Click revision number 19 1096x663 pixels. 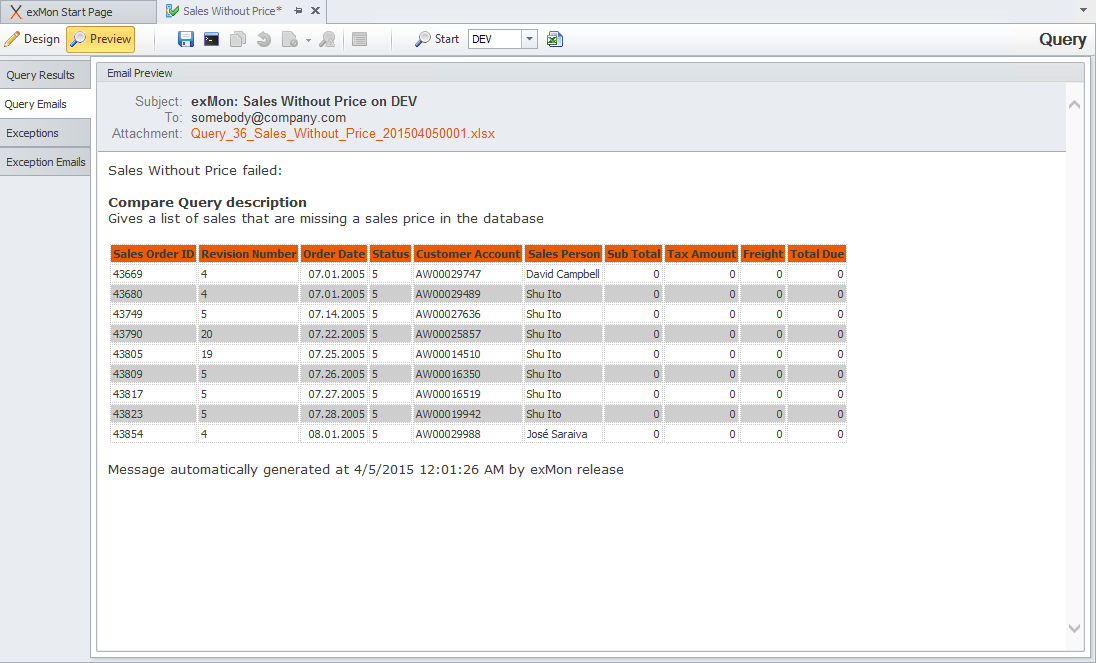point(207,354)
